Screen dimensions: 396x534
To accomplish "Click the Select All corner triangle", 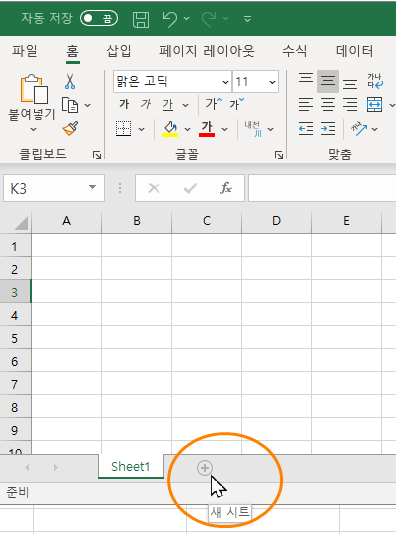I will coord(21,223).
